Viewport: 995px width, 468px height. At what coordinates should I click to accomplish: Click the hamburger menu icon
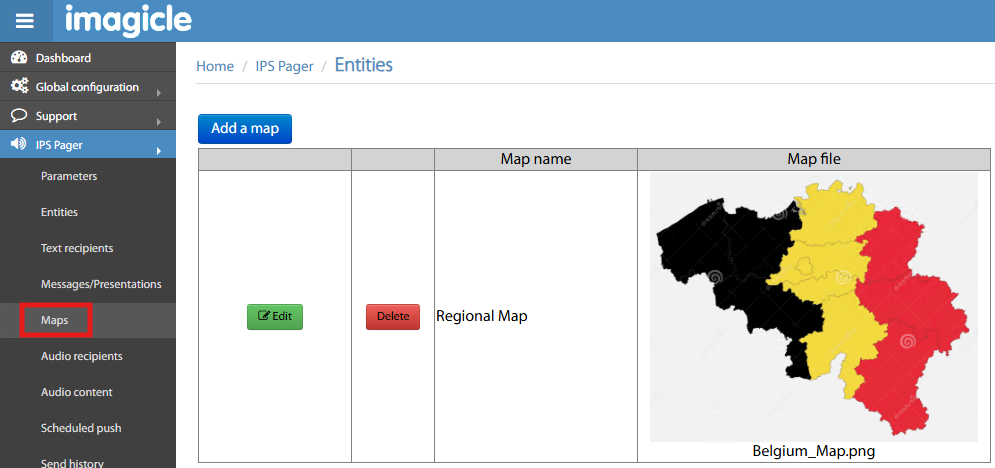pyautogui.click(x=25, y=21)
